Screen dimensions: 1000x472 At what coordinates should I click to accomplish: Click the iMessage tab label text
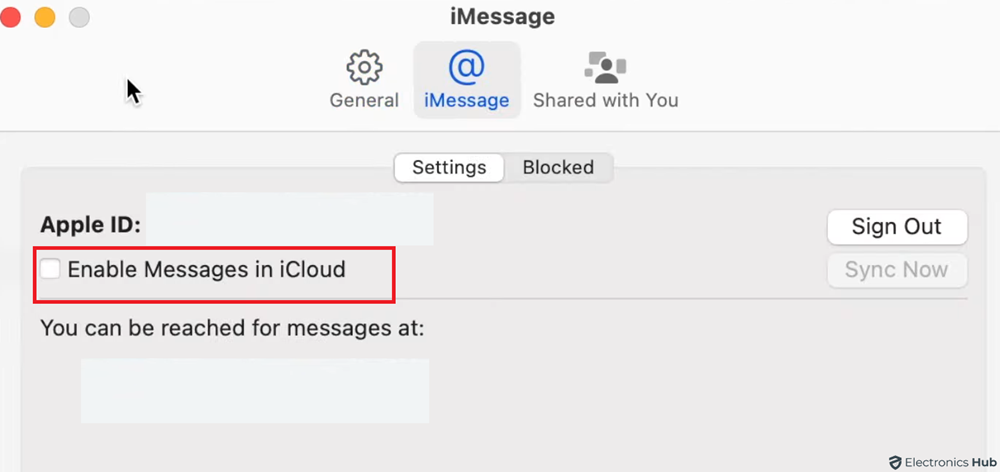(x=466, y=101)
